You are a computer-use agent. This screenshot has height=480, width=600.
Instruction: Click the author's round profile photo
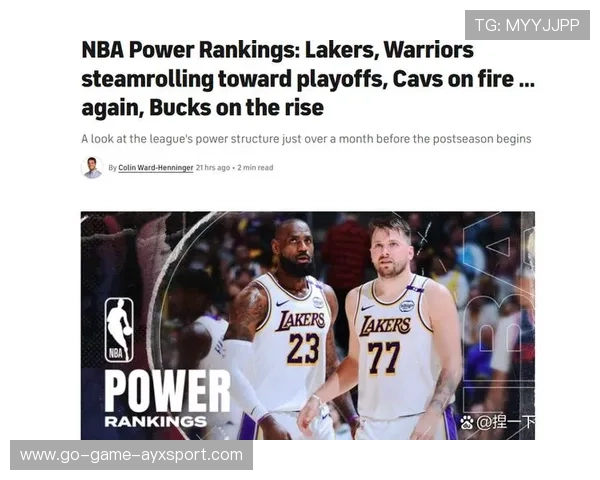coord(92,168)
